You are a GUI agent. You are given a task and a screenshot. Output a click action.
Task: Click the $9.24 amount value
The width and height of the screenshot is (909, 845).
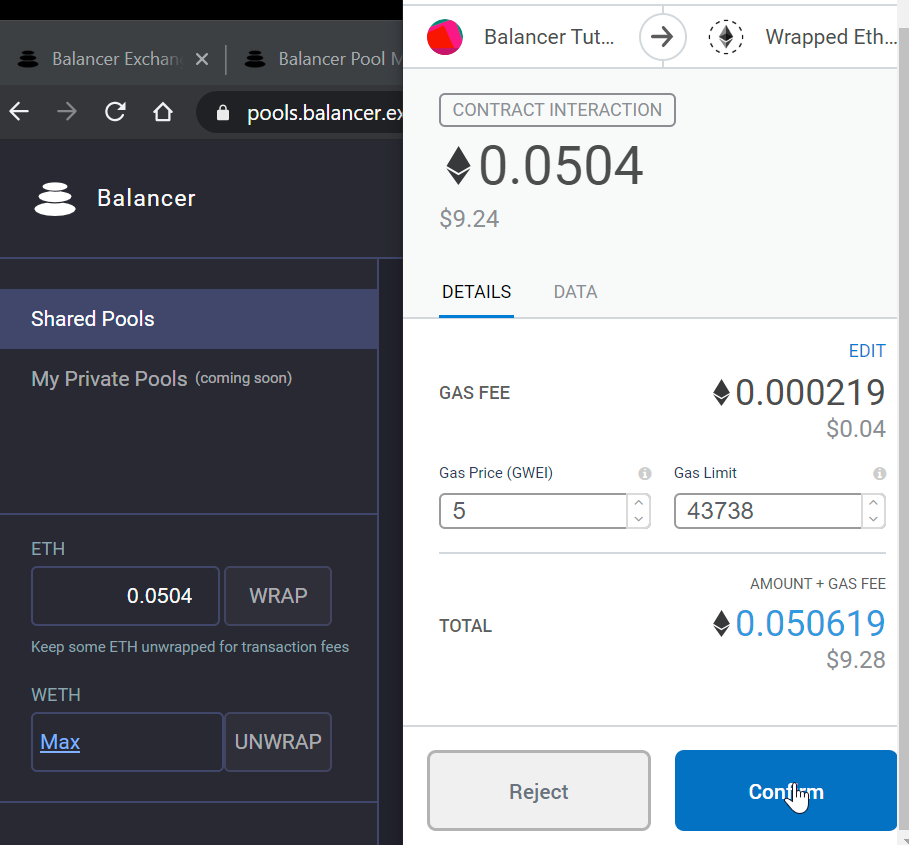pyautogui.click(x=469, y=219)
